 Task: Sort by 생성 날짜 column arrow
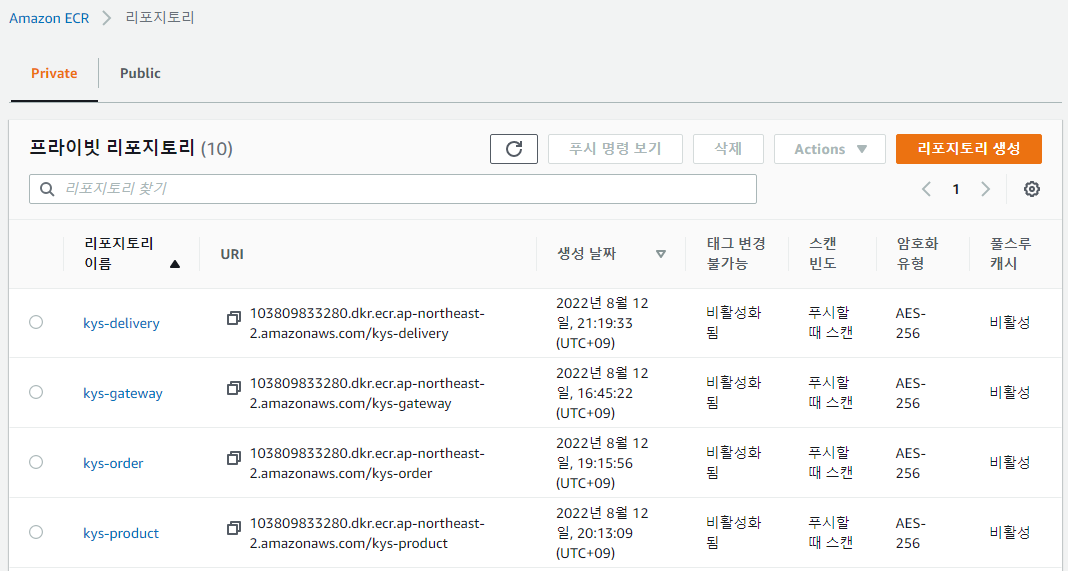click(660, 253)
